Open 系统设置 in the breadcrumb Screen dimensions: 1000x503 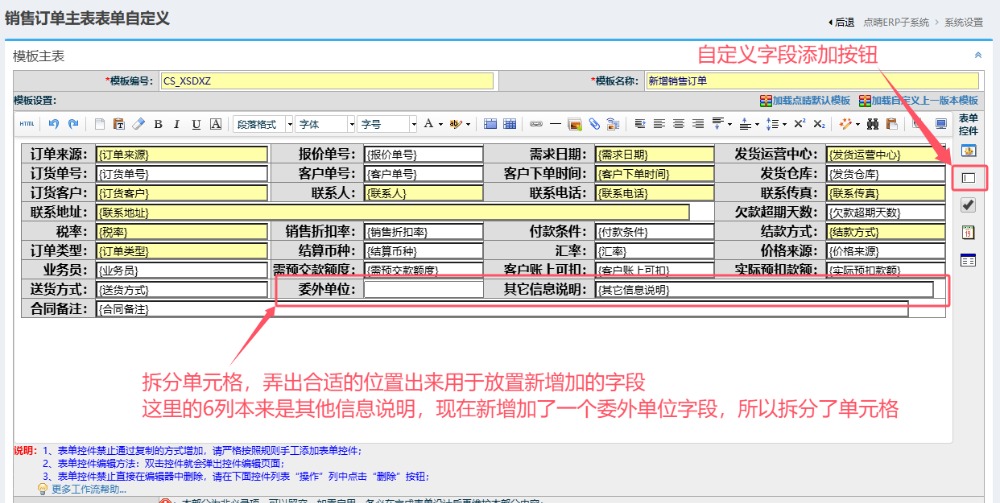click(963, 22)
